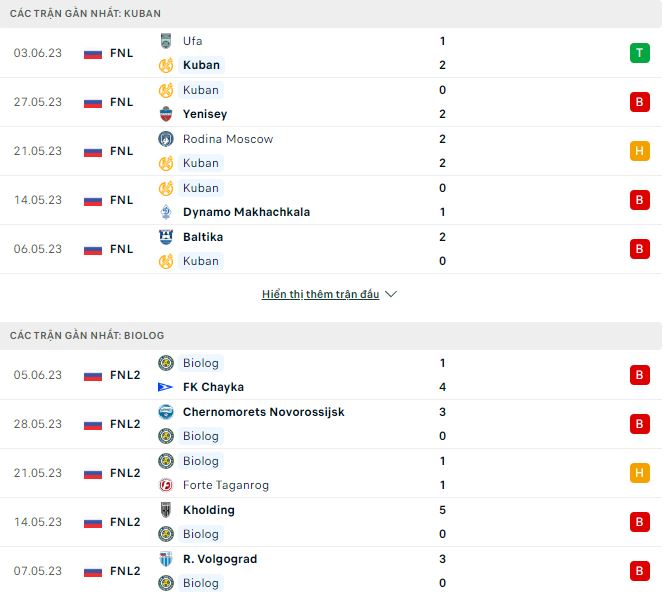The image size is (667, 595).
Task: Open FNL2 league on 05.06.23 row
Action: [x=125, y=375]
